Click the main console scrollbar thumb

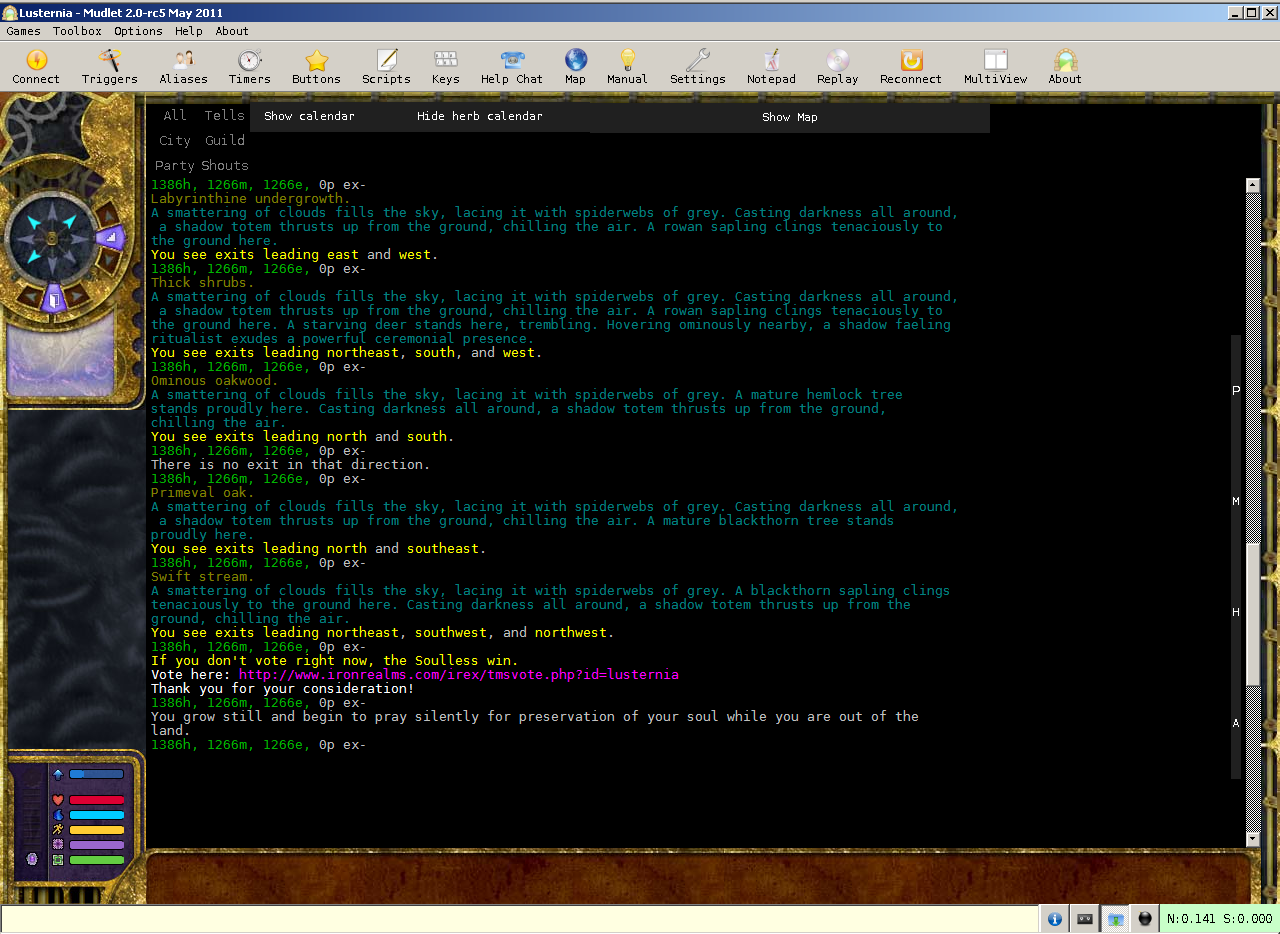tap(1253, 615)
